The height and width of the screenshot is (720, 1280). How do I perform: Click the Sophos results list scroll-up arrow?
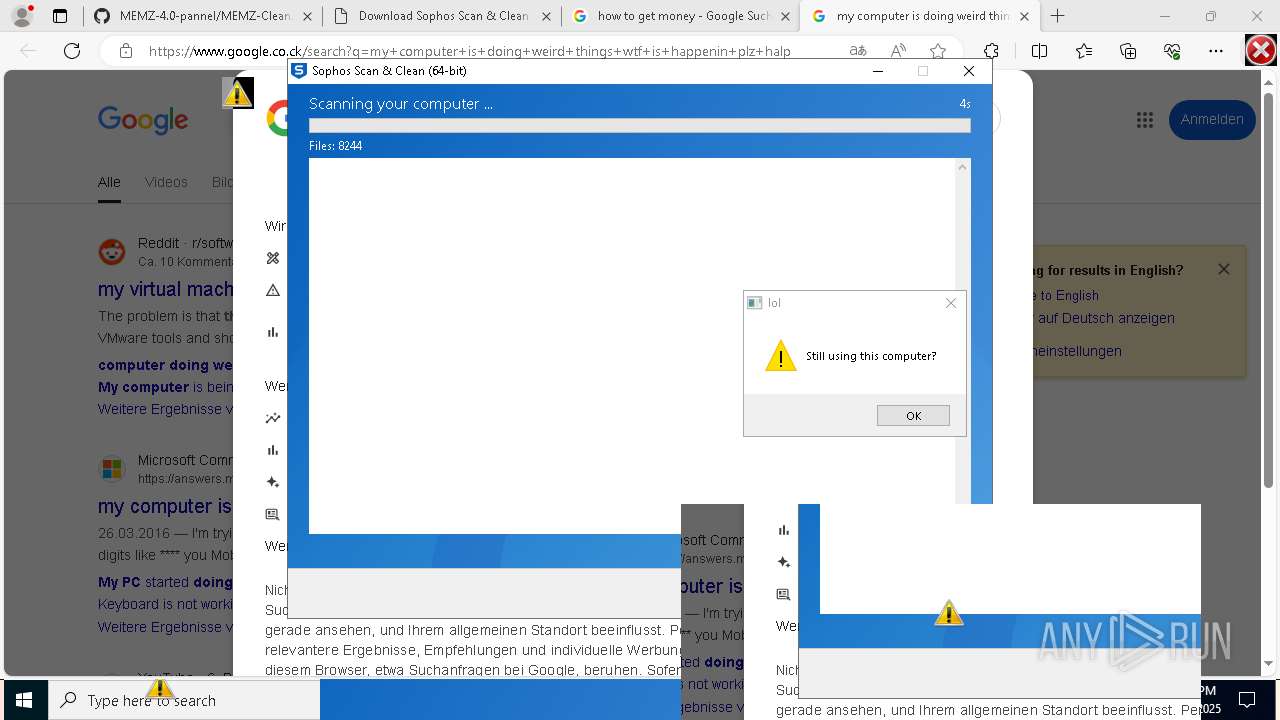[962, 167]
